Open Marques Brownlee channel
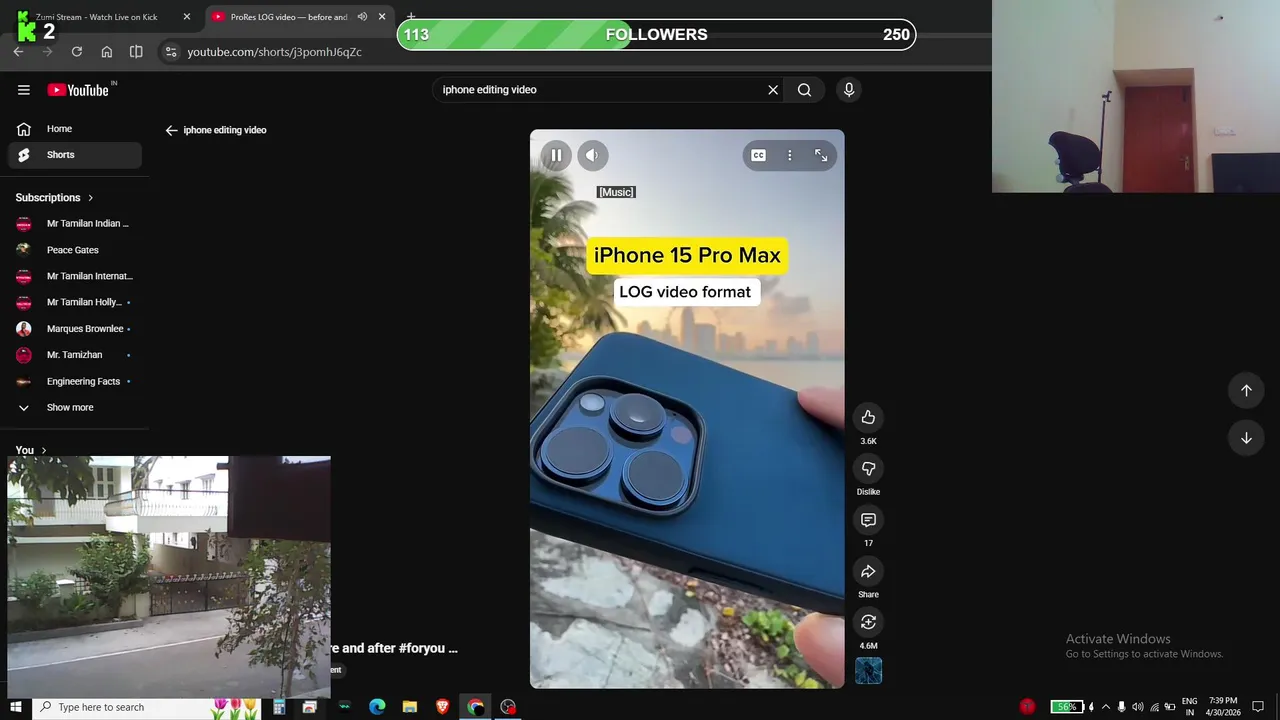 (75, 329)
